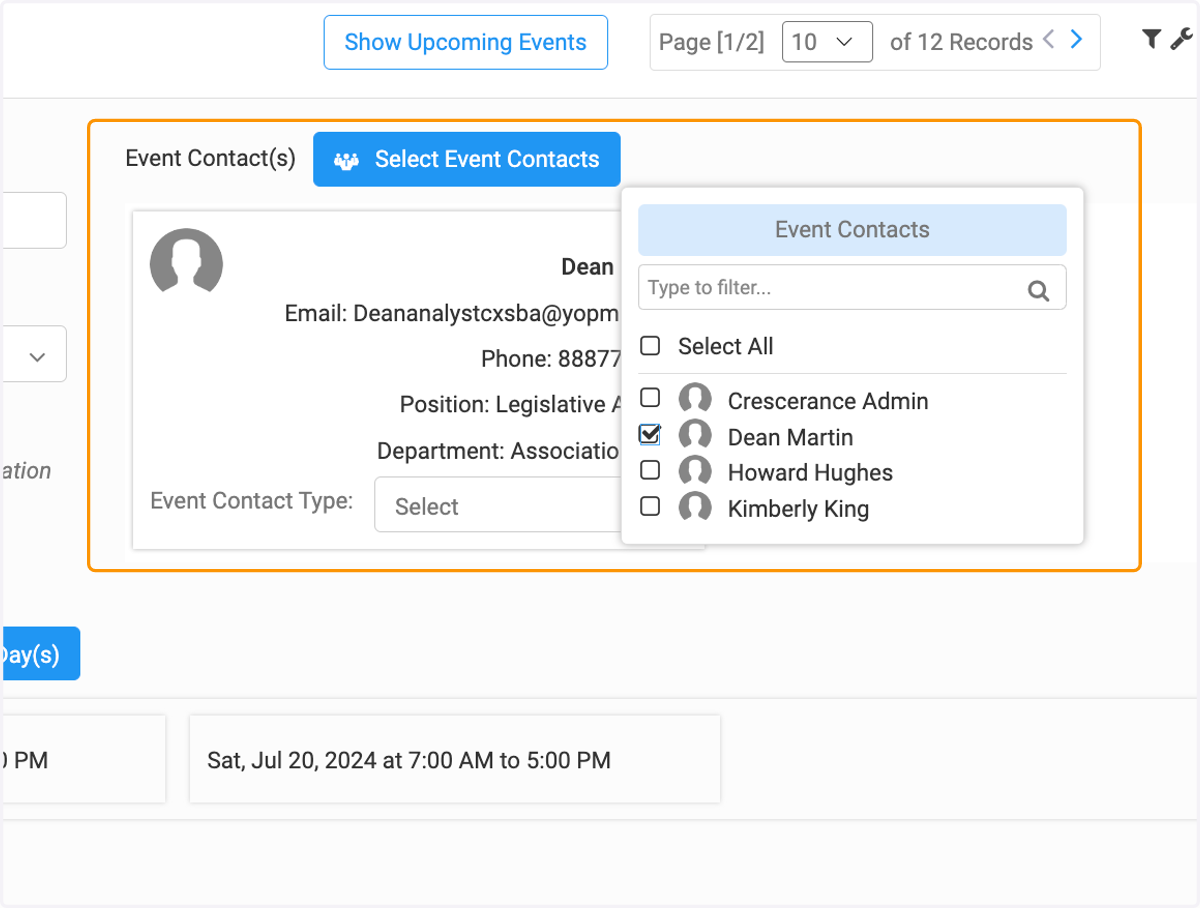
Task: Check the Select All checkbox
Action: click(x=650, y=346)
